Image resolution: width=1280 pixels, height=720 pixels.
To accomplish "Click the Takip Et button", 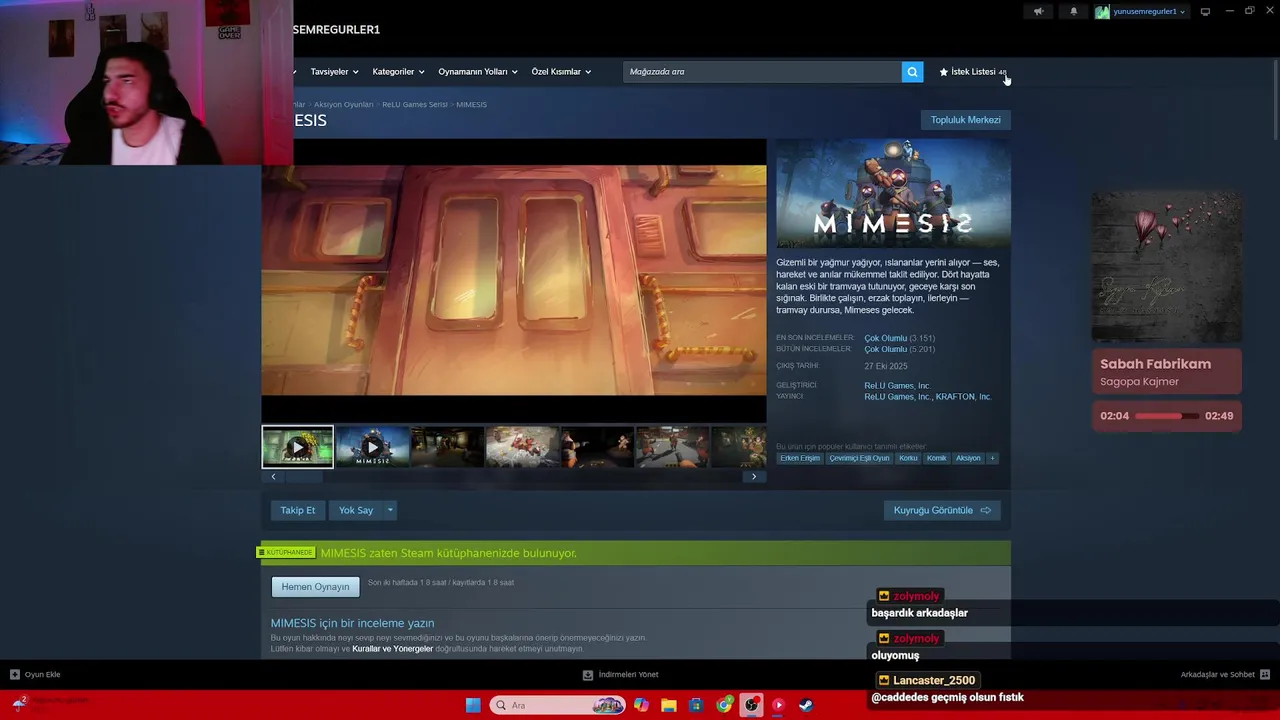I will tap(297, 510).
